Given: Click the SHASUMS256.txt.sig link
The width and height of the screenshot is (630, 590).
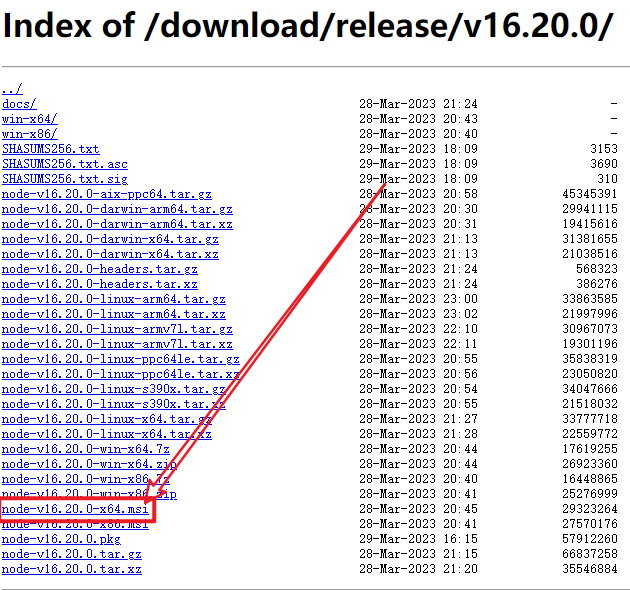Looking at the screenshot, I should 64,179.
